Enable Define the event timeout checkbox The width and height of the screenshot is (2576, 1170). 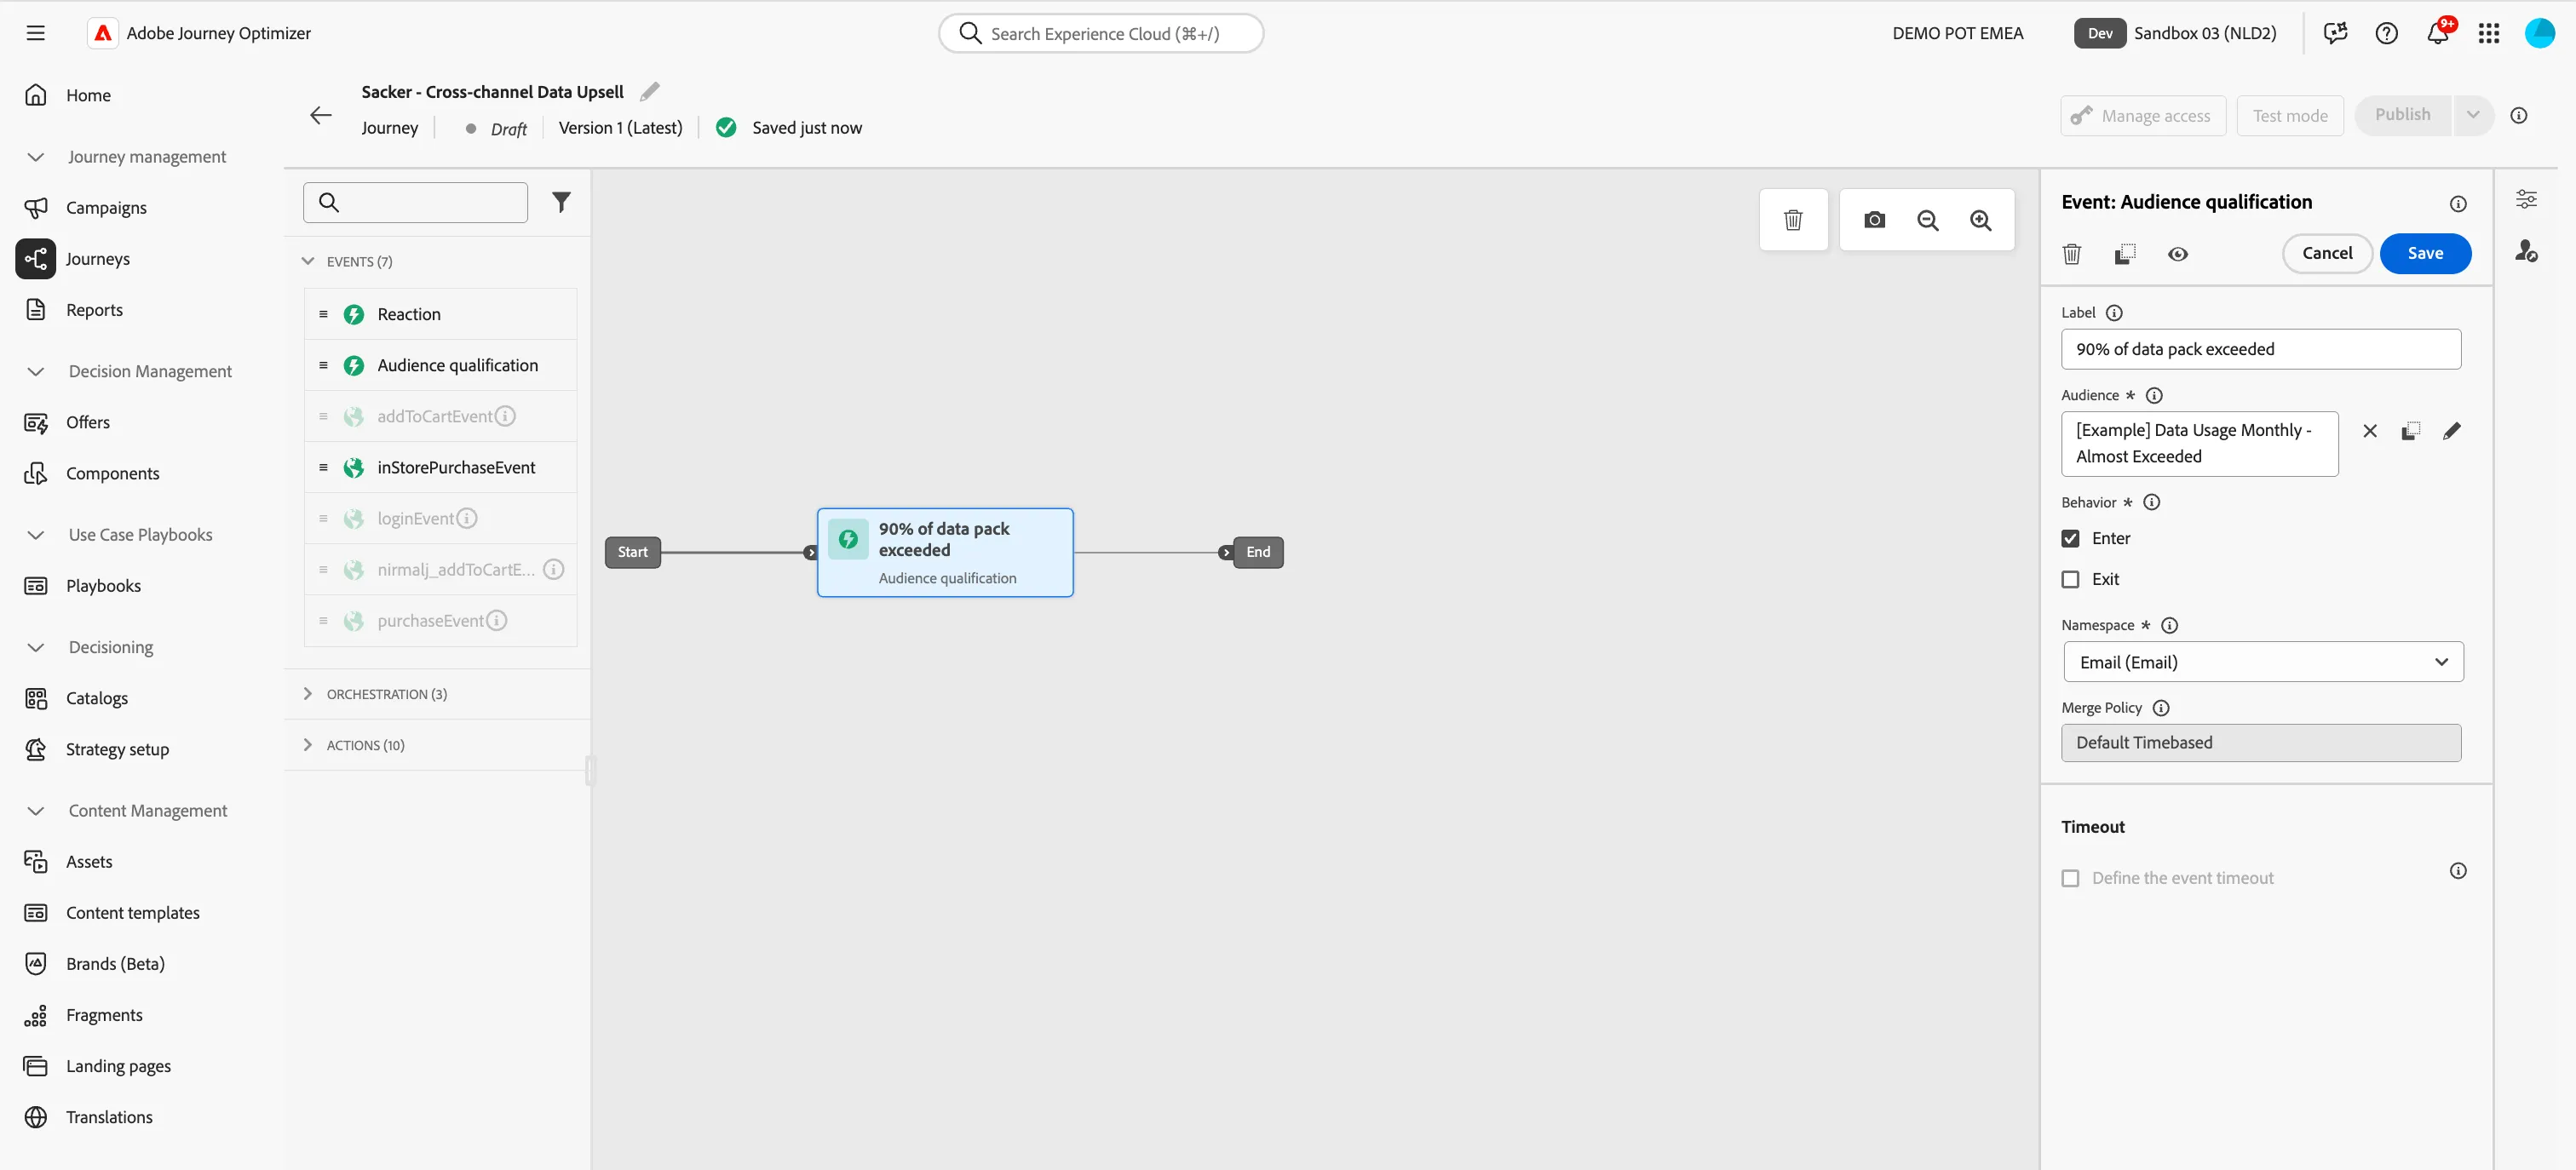[2071, 878]
